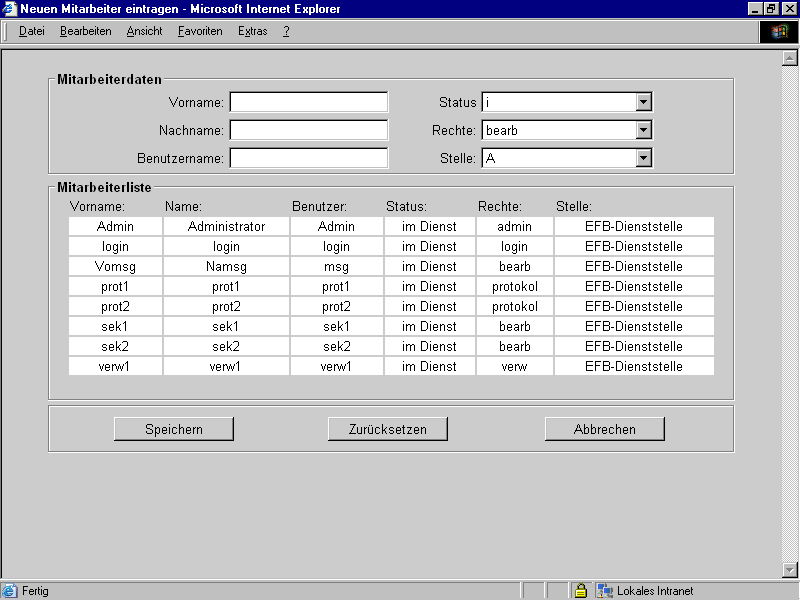Open the Bearbeiten menu
800x600 pixels.
tap(86, 31)
